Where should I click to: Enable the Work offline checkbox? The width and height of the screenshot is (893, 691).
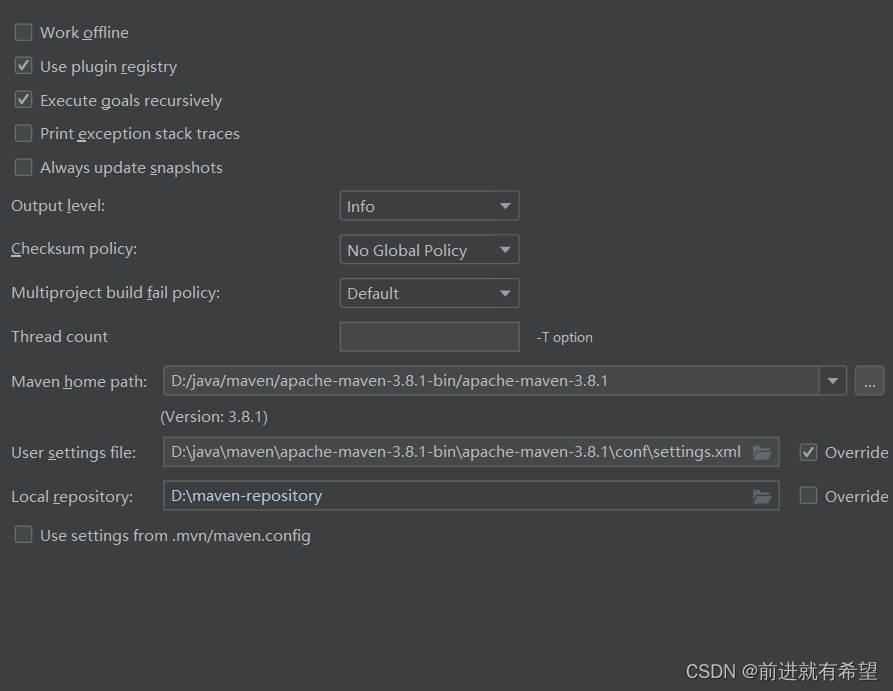pyautogui.click(x=23, y=32)
